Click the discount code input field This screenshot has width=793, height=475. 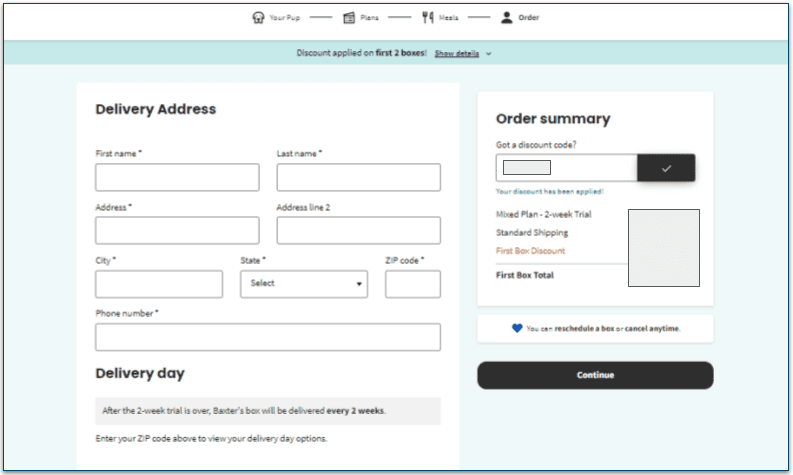click(x=566, y=168)
